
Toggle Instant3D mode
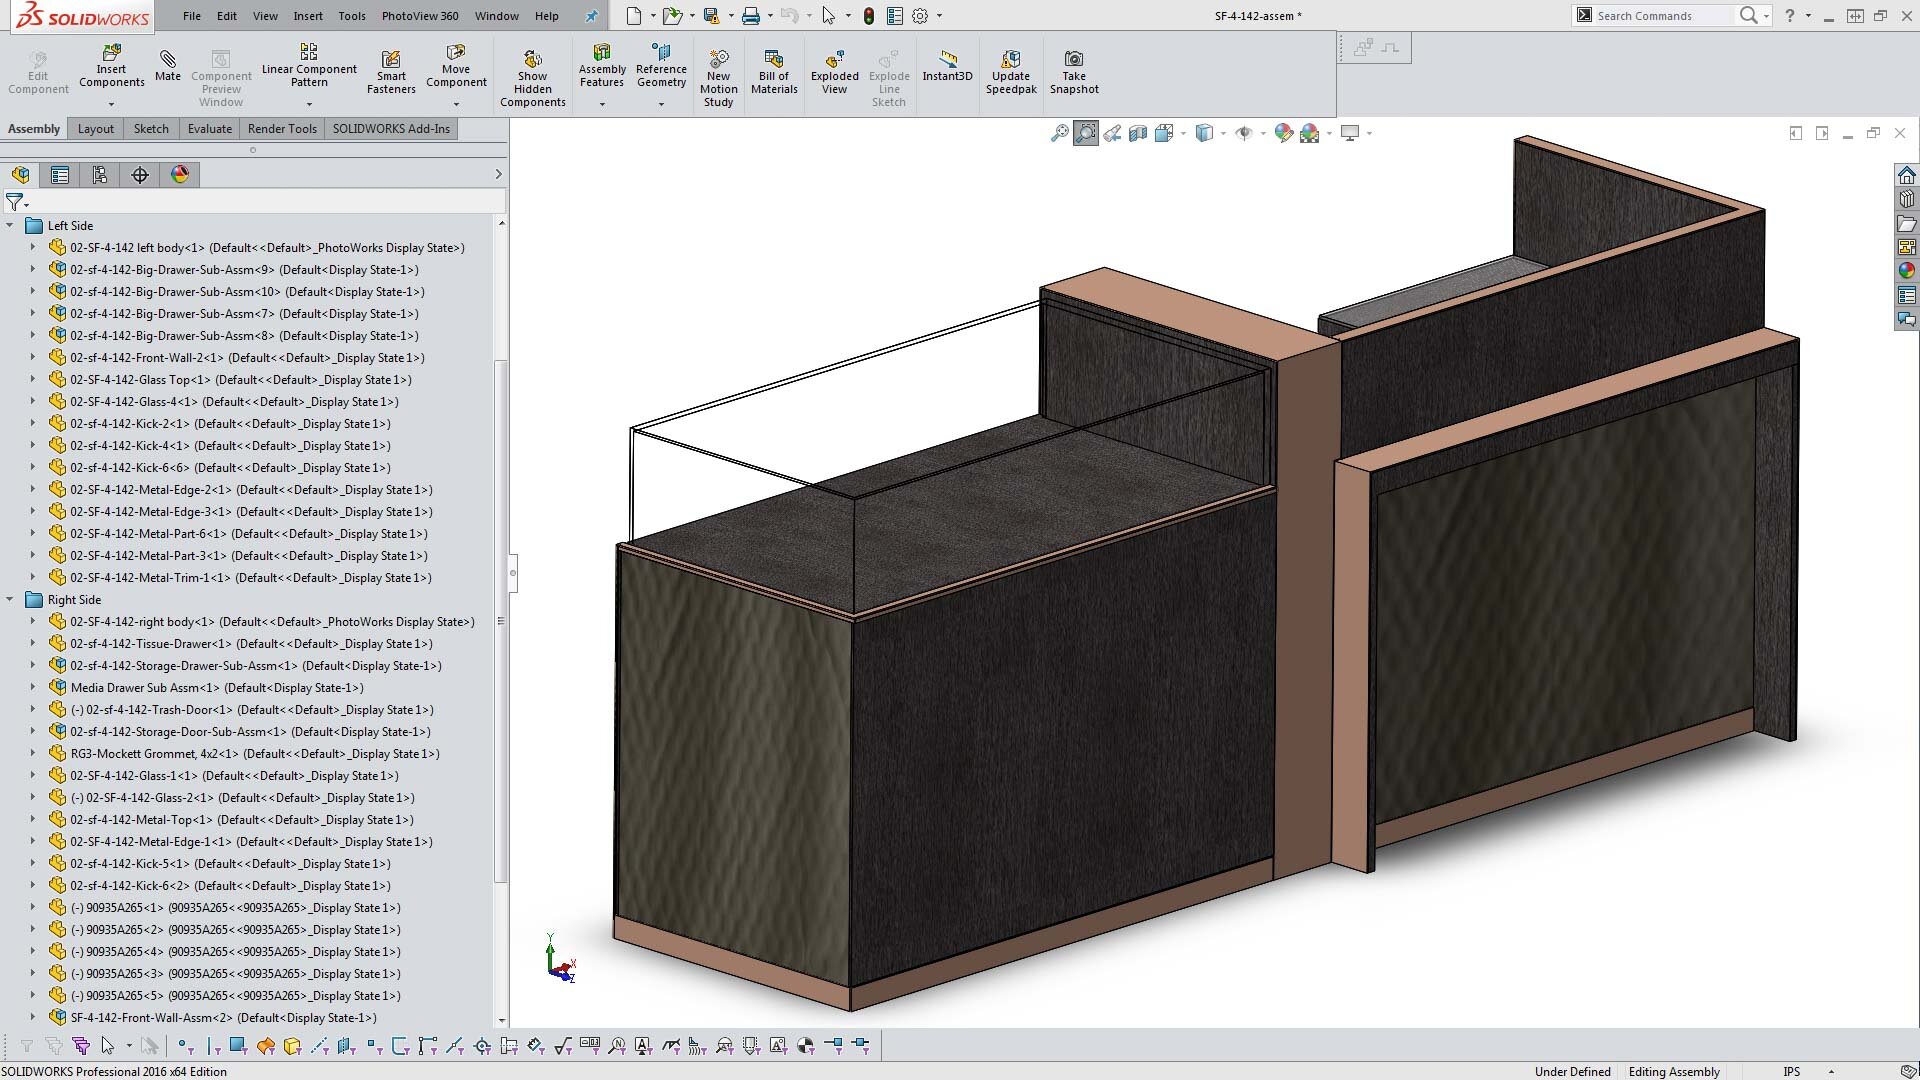click(947, 66)
